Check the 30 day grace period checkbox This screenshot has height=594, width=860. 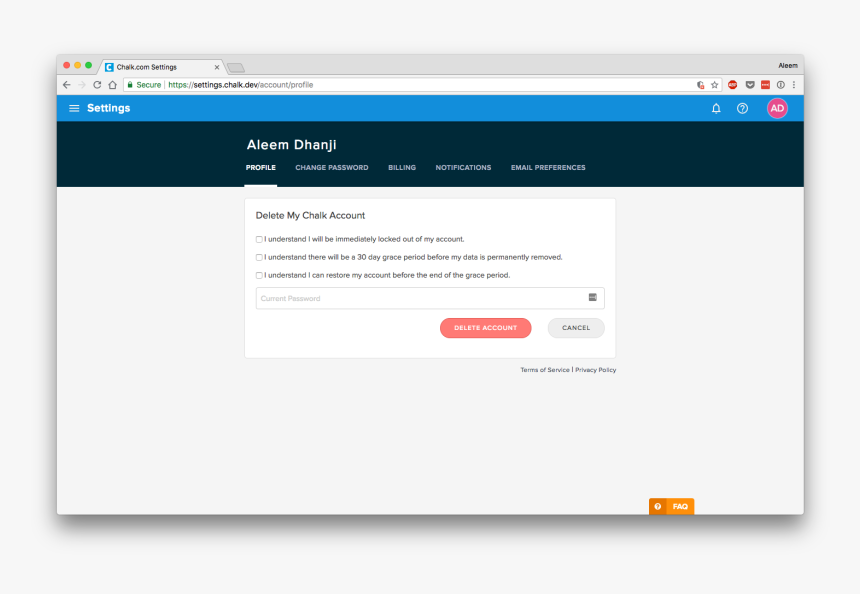pos(259,257)
